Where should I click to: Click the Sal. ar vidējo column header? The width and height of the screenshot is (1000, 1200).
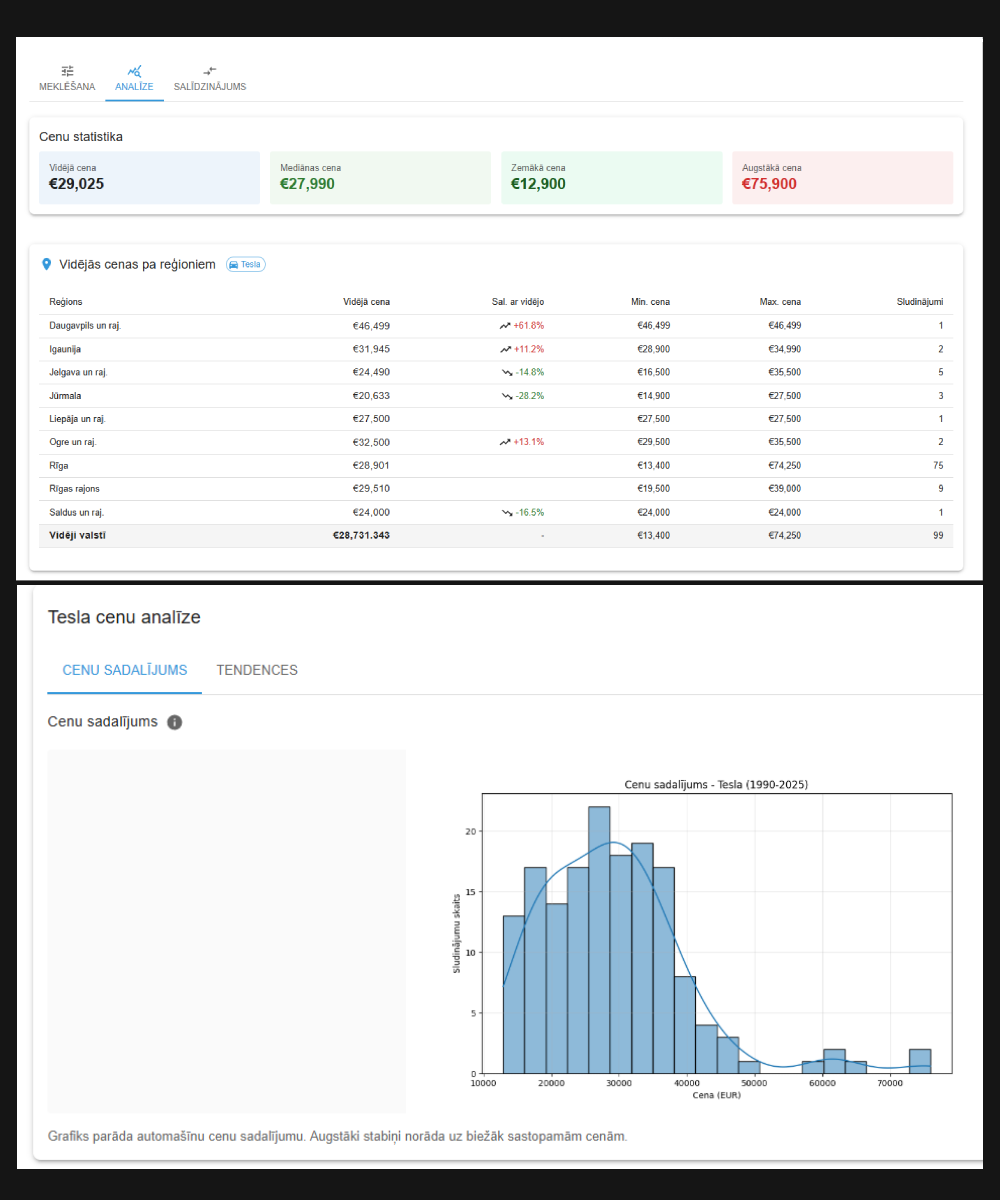[518, 302]
